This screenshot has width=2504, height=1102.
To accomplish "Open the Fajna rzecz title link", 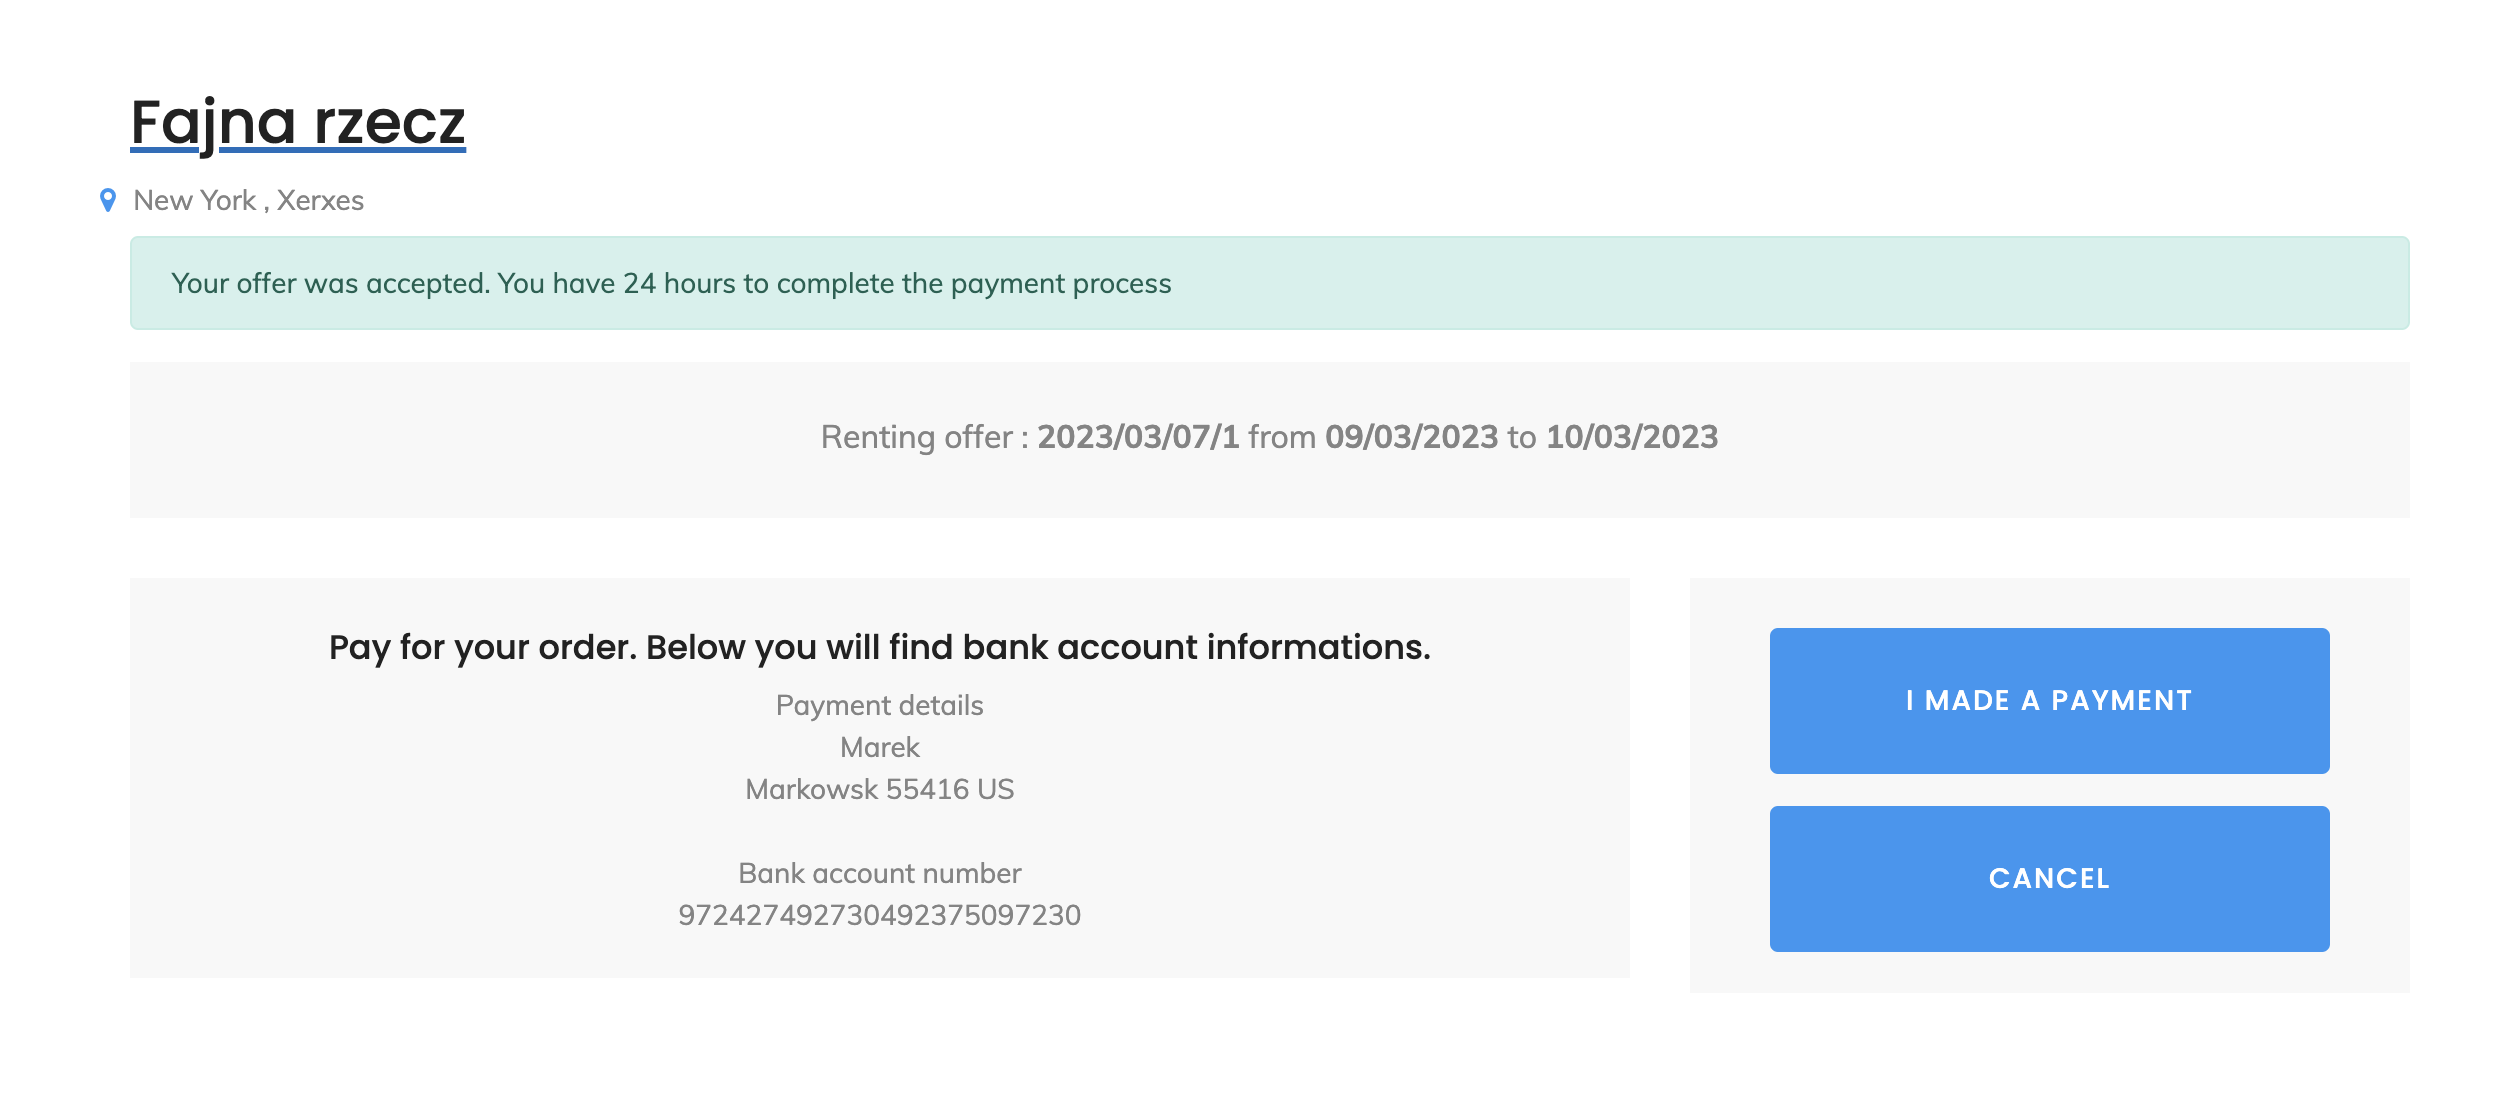I will 298,123.
